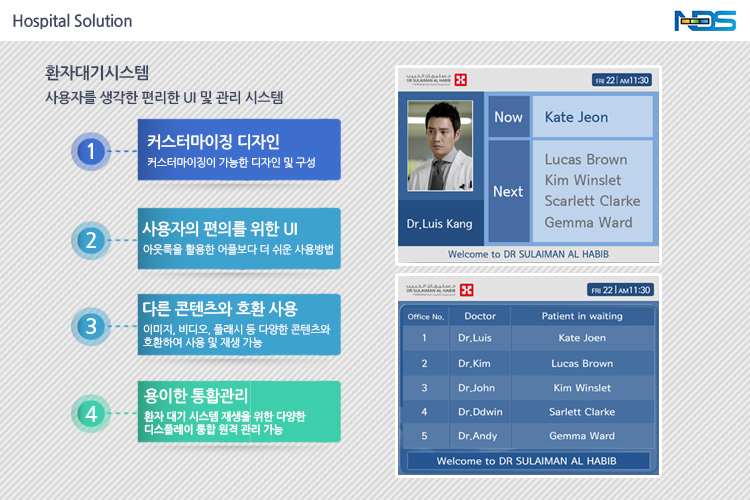
Task: Click the number 3 circle badge
Action: (90, 326)
